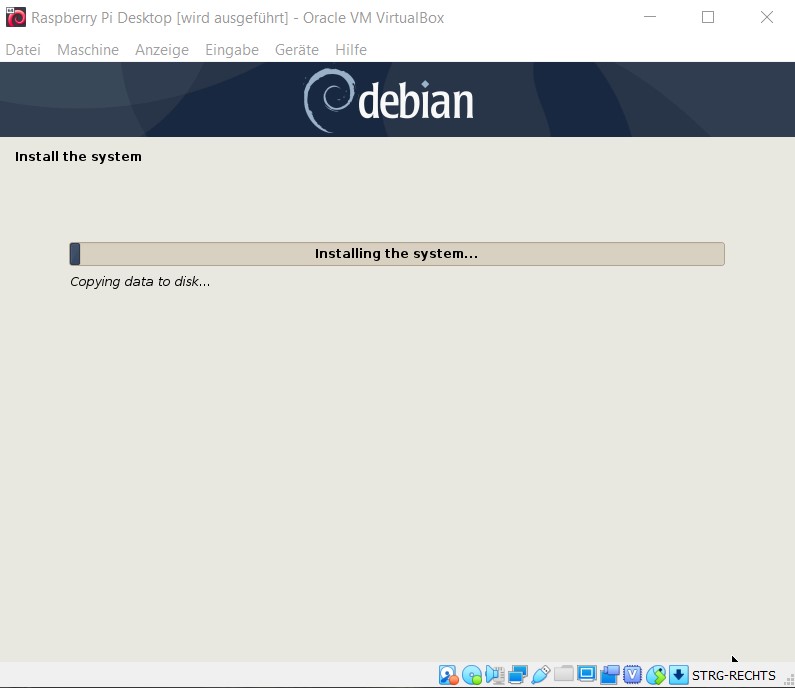Click the USB devices status icon
795x688 pixels.
coord(540,675)
